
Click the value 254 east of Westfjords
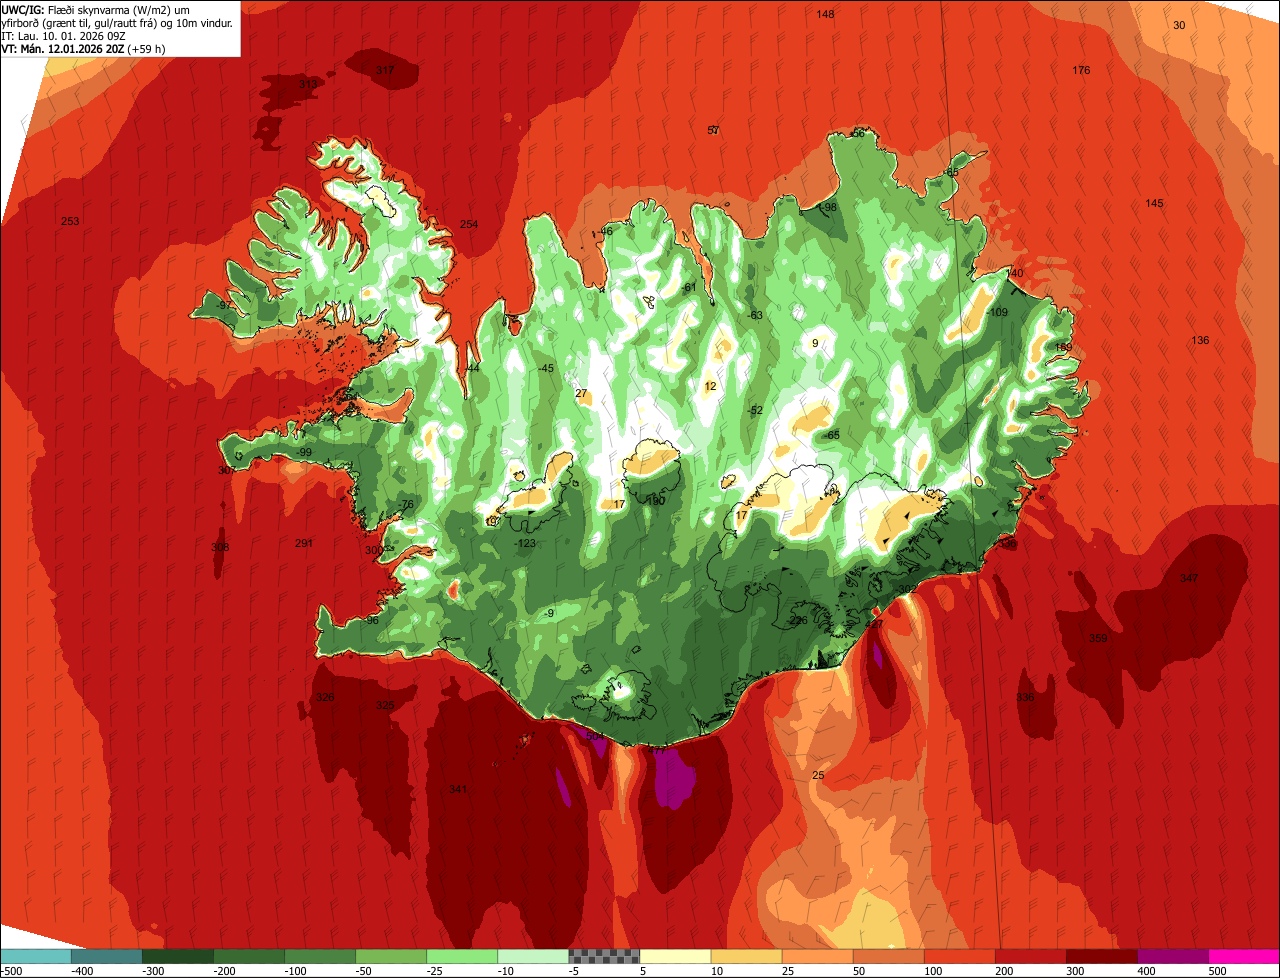[x=468, y=224]
